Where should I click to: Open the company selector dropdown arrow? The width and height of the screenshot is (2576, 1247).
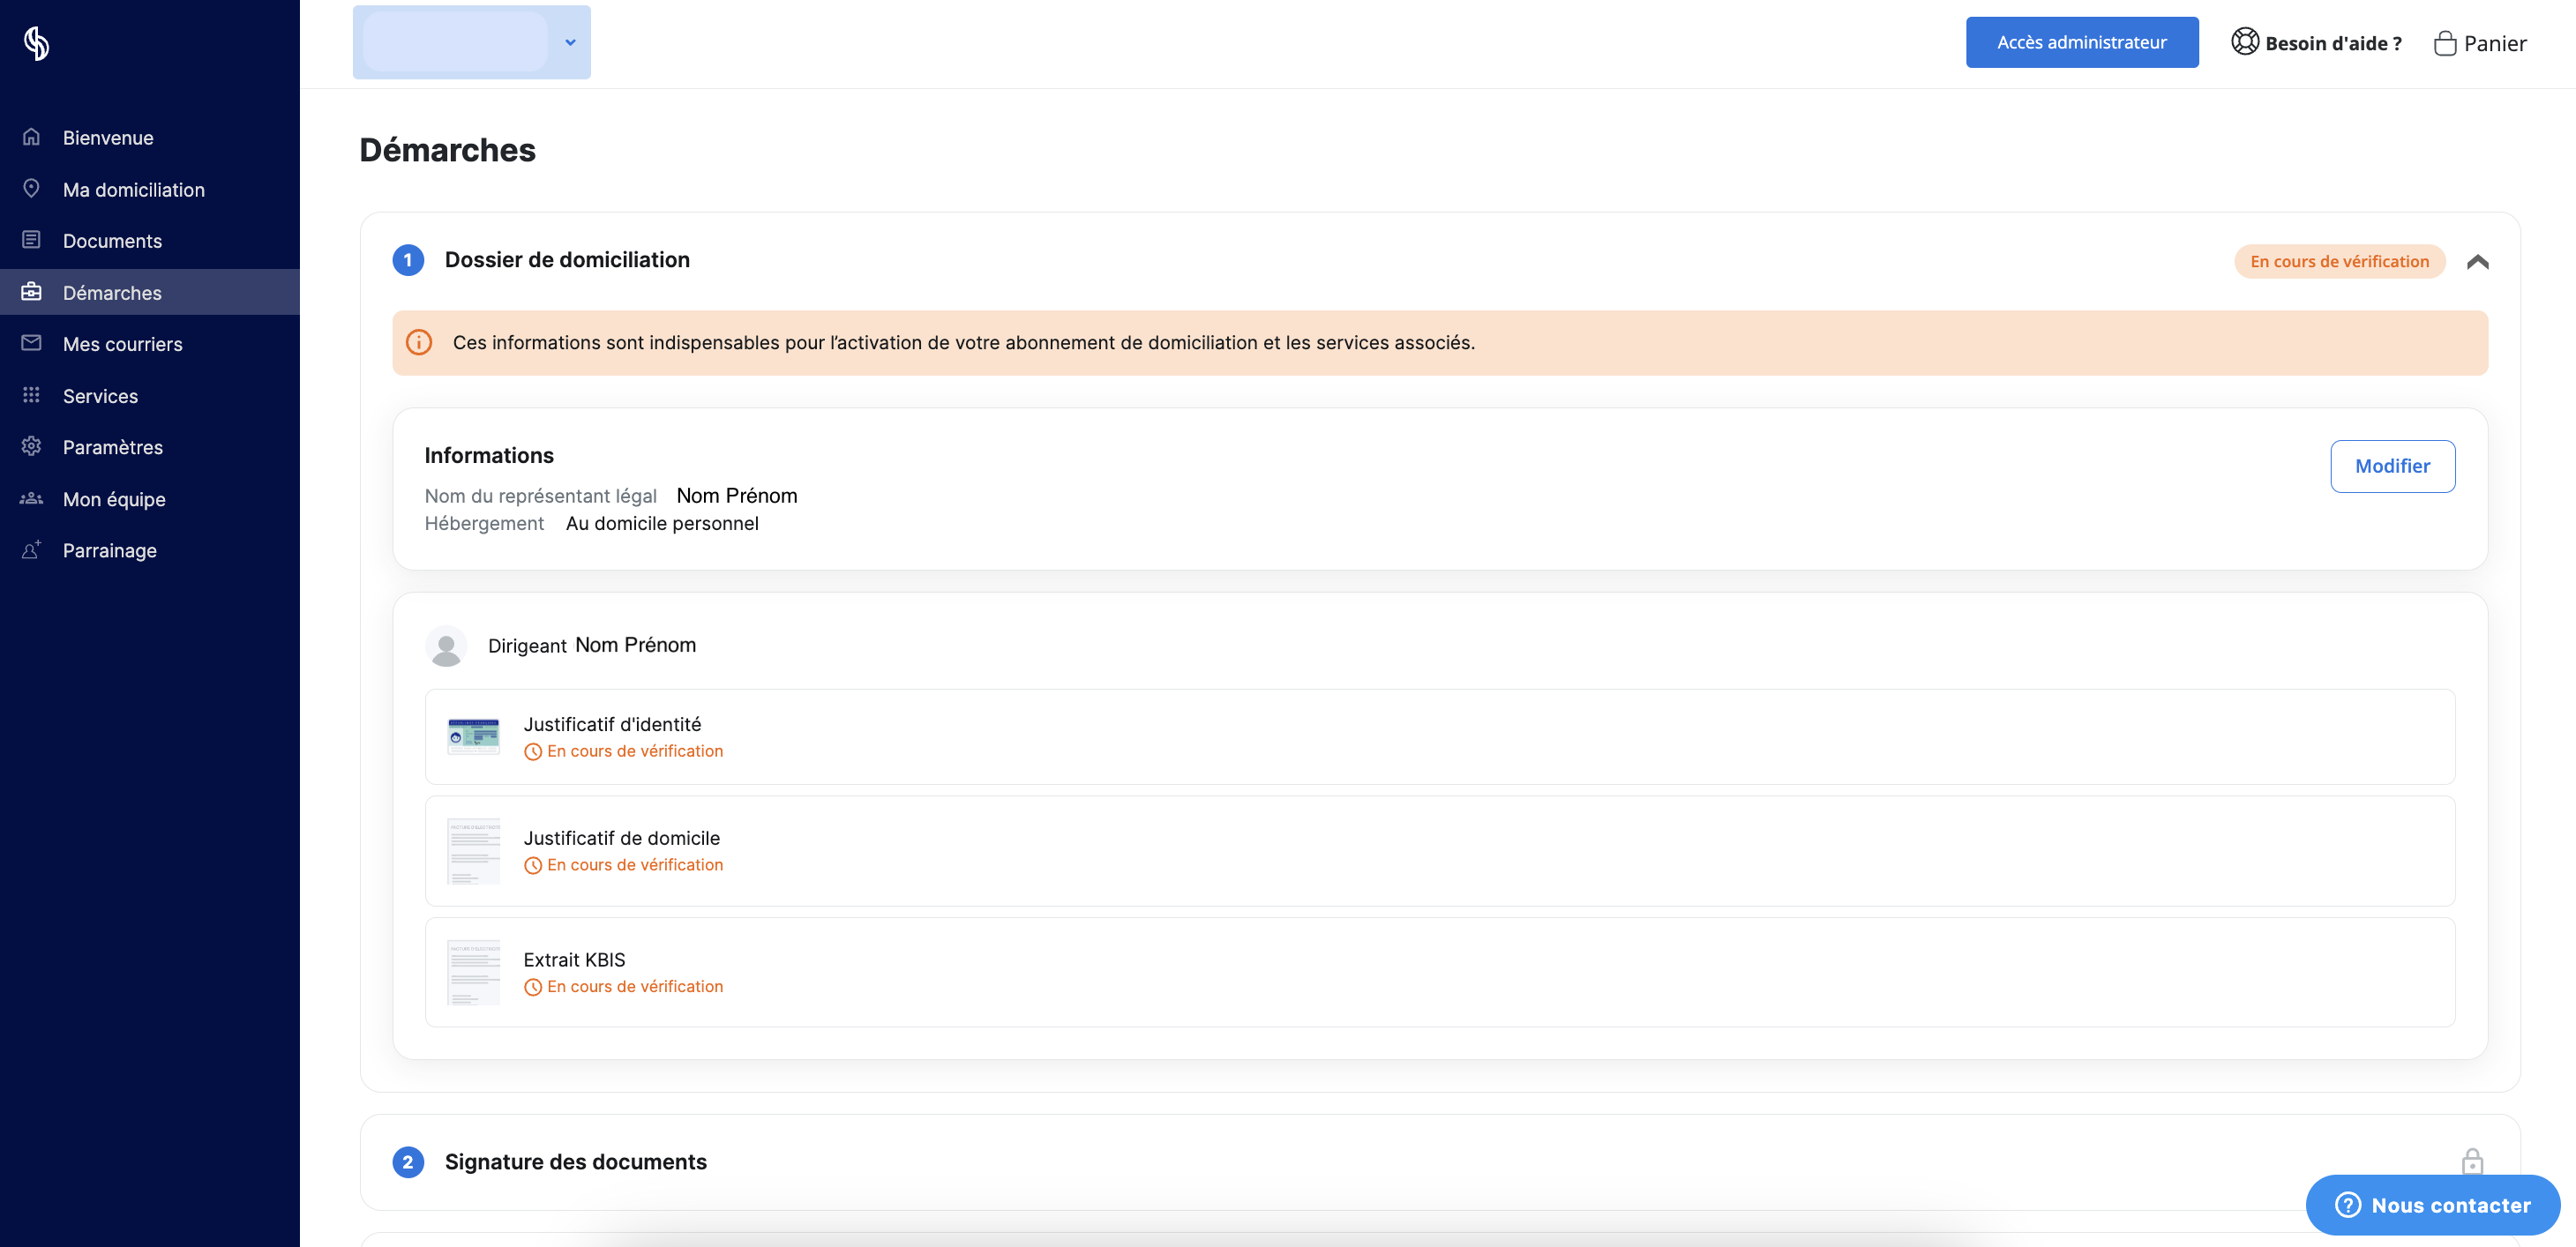click(570, 42)
